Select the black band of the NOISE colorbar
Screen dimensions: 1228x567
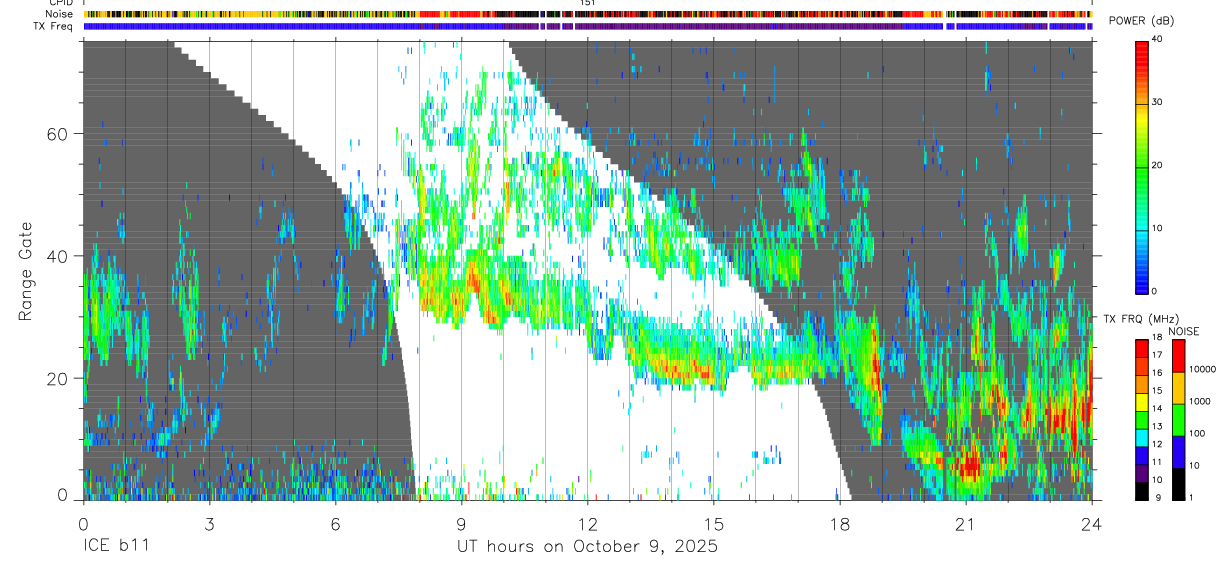1178,482
